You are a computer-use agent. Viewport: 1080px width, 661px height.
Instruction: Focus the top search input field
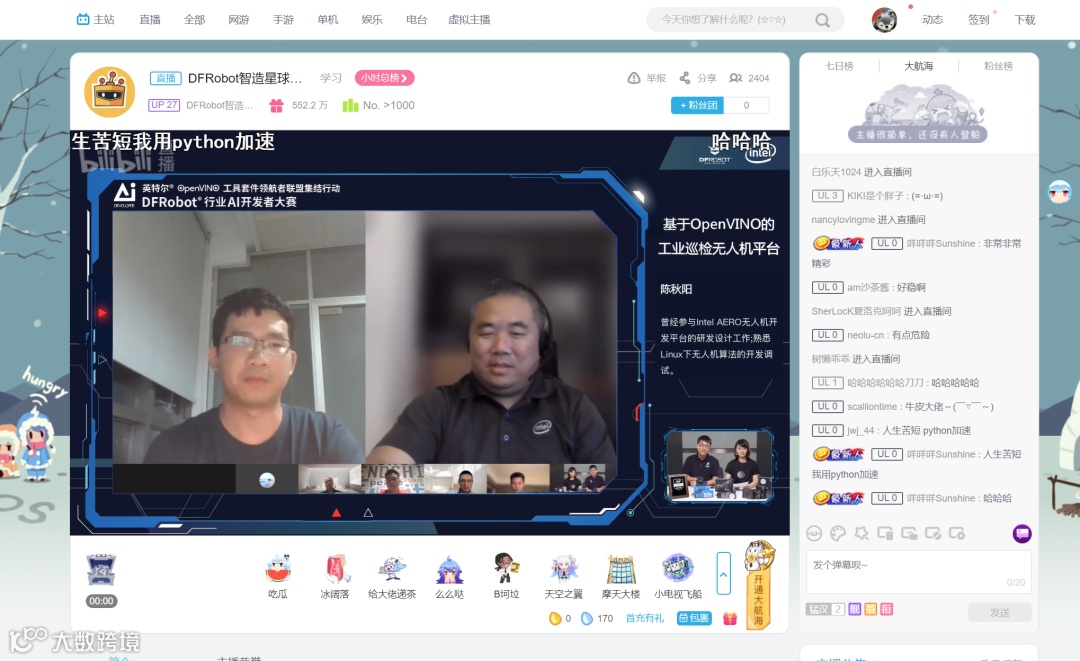(x=730, y=19)
